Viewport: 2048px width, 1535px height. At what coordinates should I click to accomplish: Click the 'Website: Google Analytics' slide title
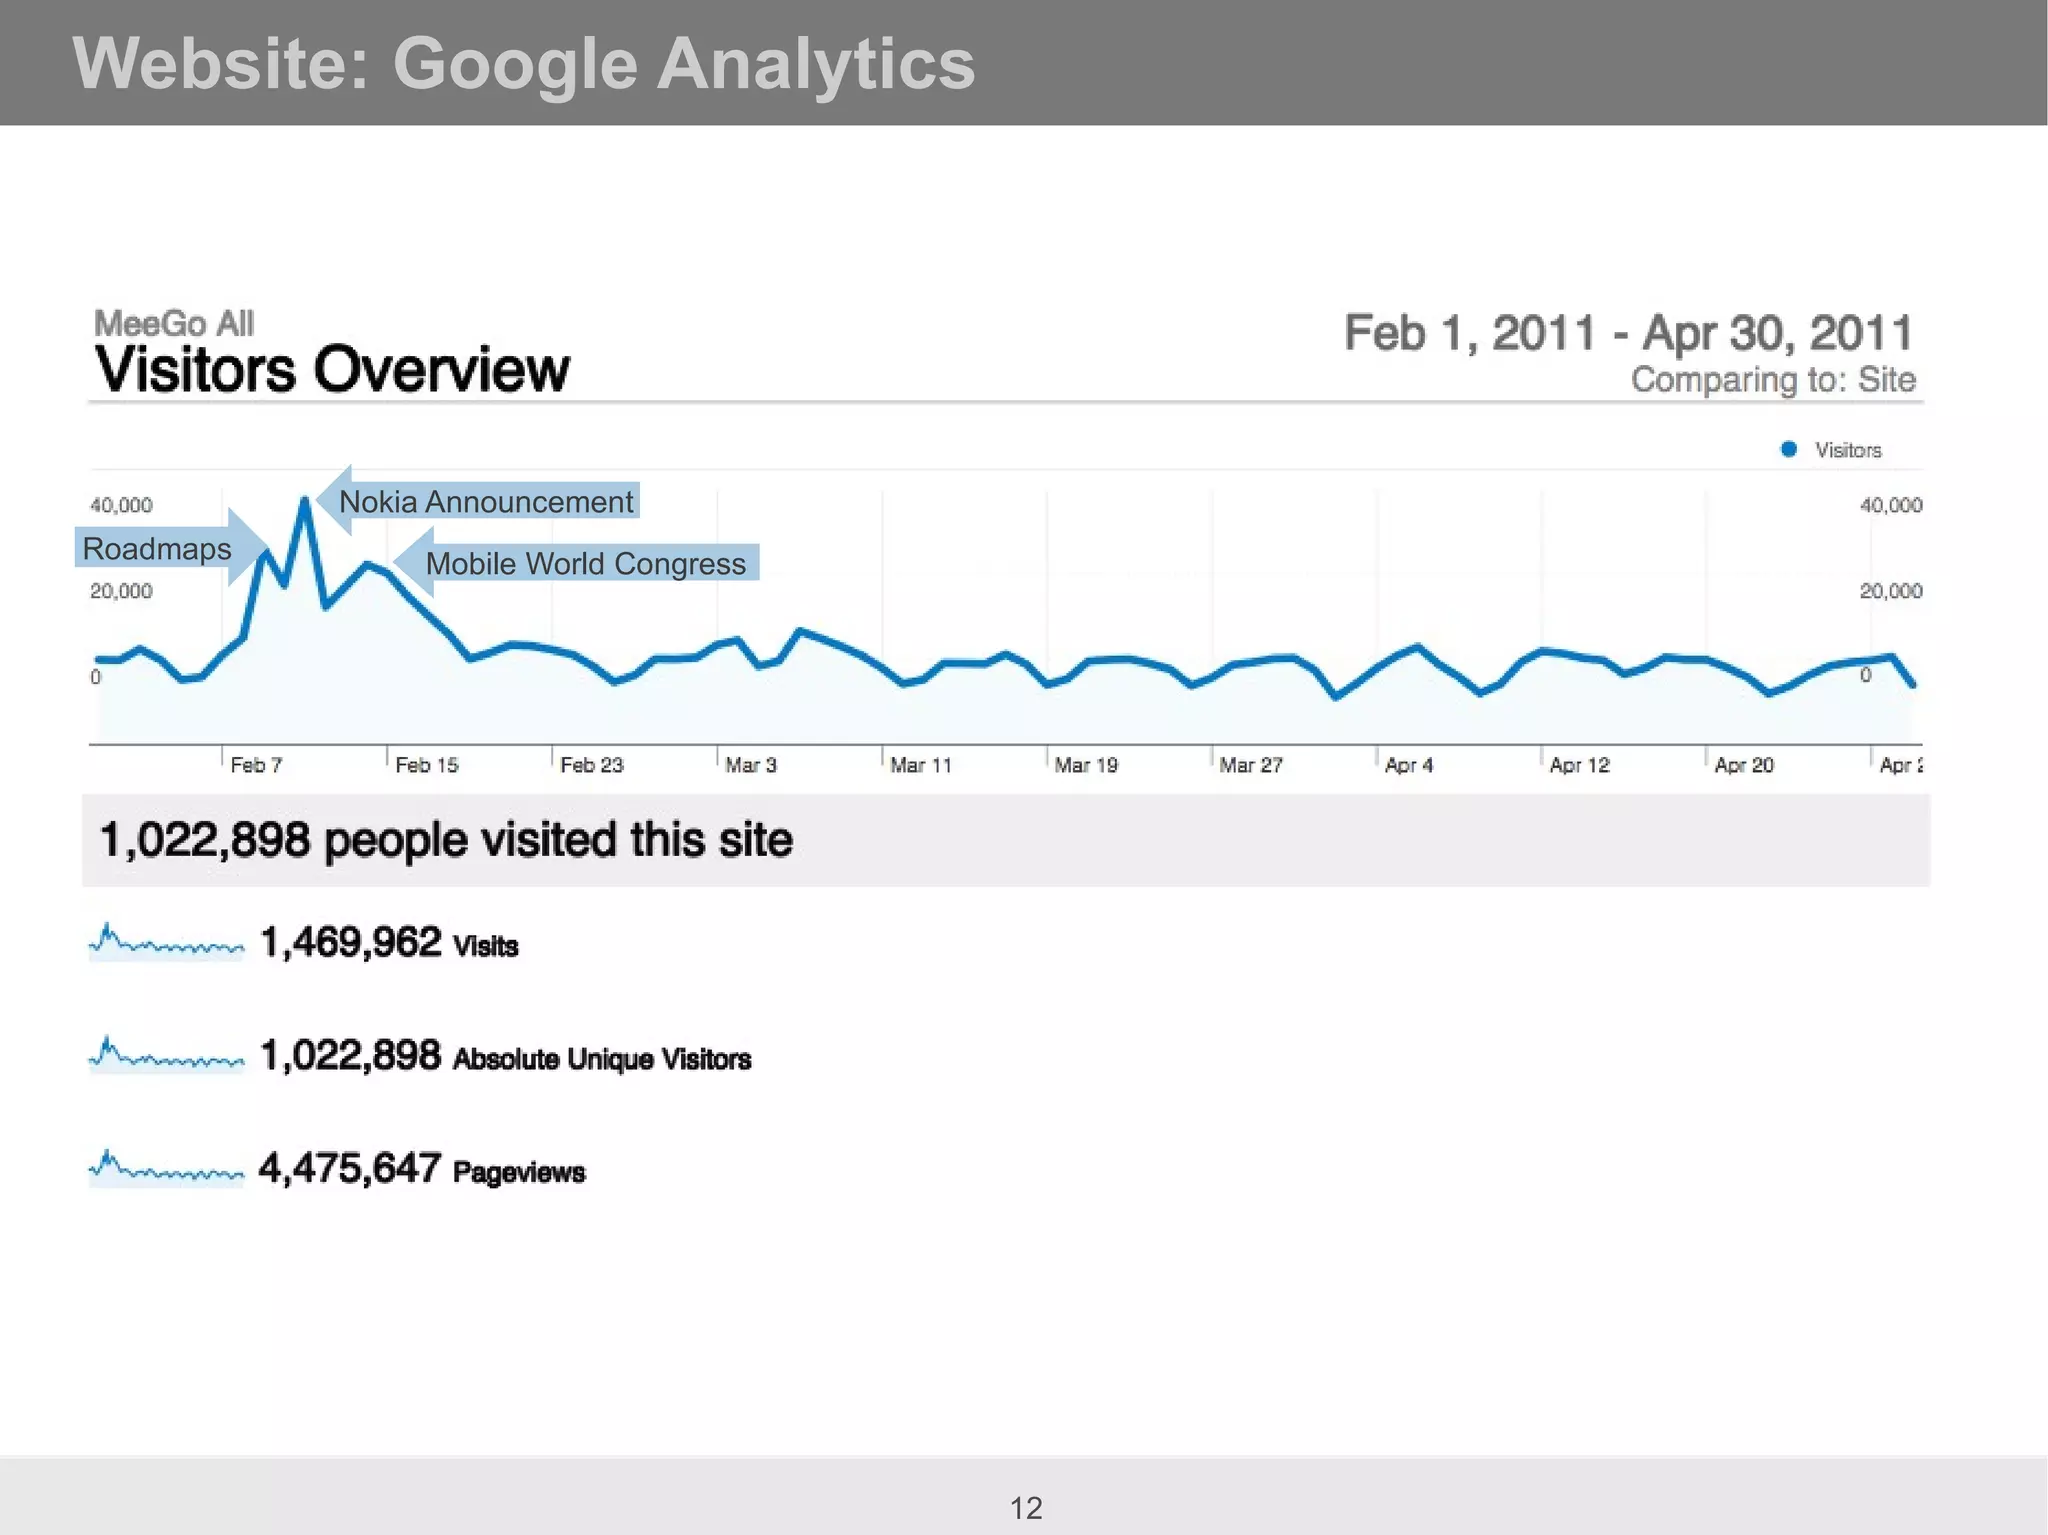coord(523,64)
